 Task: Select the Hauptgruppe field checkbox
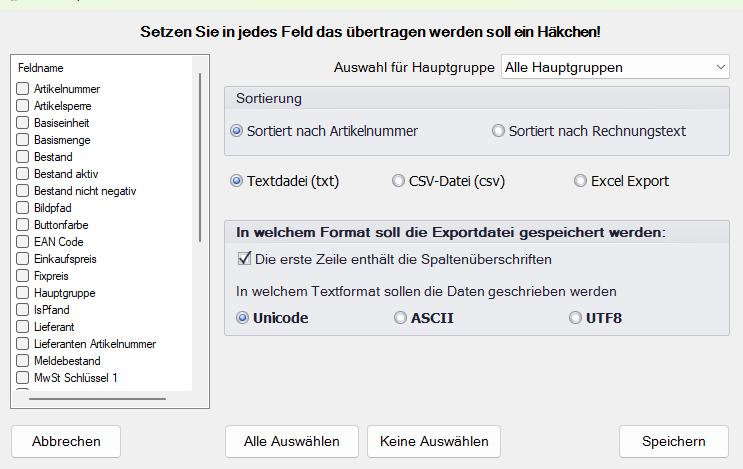click(x=23, y=293)
